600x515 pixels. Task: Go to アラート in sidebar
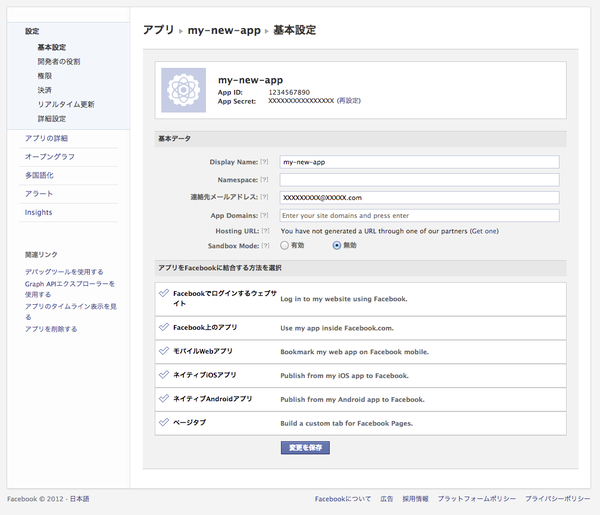(39, 194)
